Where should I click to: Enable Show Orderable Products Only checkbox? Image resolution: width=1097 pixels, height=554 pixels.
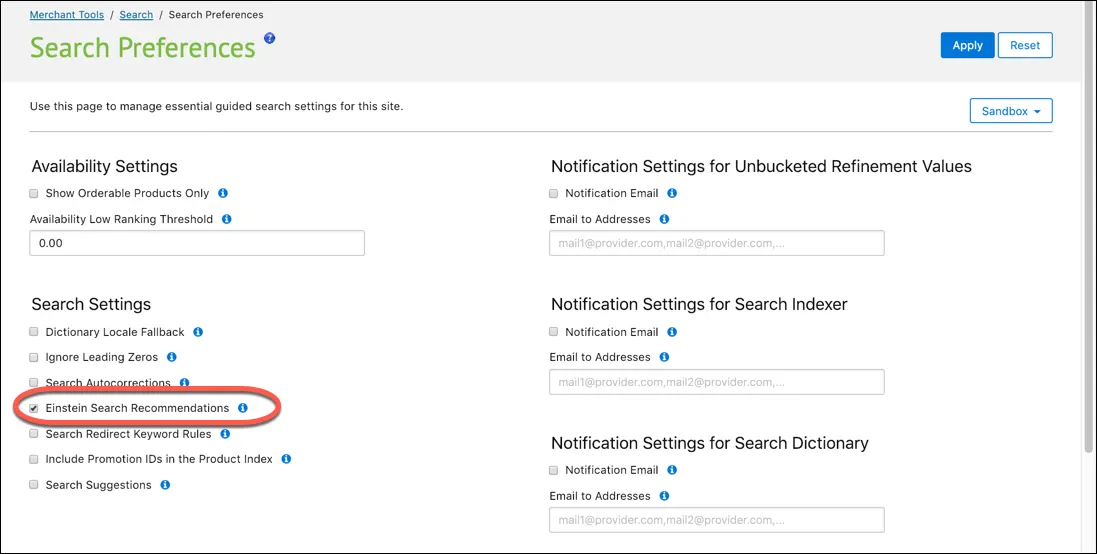tap(34, 194)
